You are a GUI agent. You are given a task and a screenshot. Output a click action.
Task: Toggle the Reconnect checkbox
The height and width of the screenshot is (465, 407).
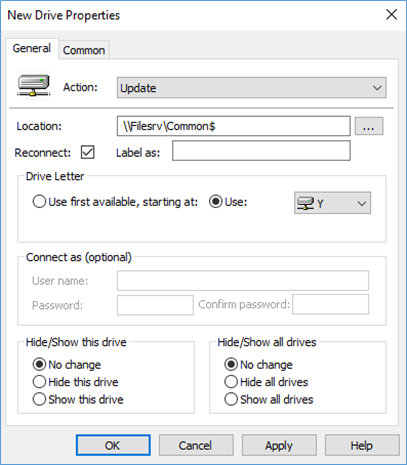point(88,152)
